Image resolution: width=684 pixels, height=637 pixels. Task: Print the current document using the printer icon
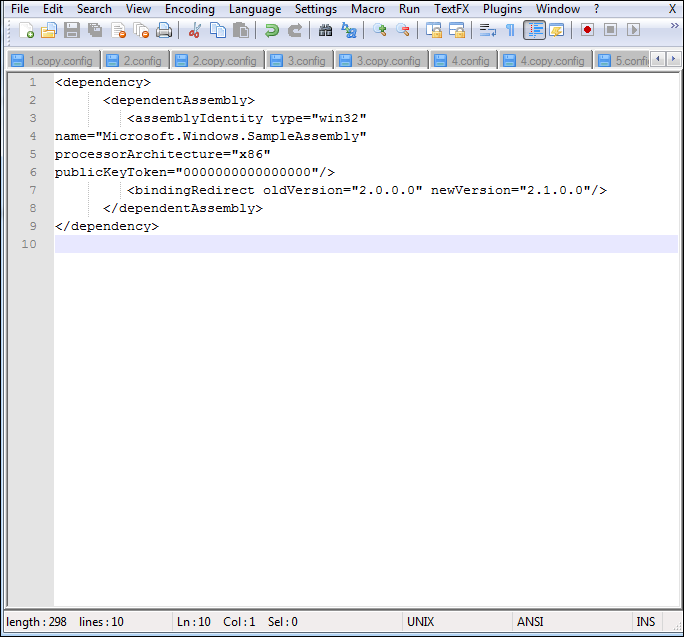164,30
